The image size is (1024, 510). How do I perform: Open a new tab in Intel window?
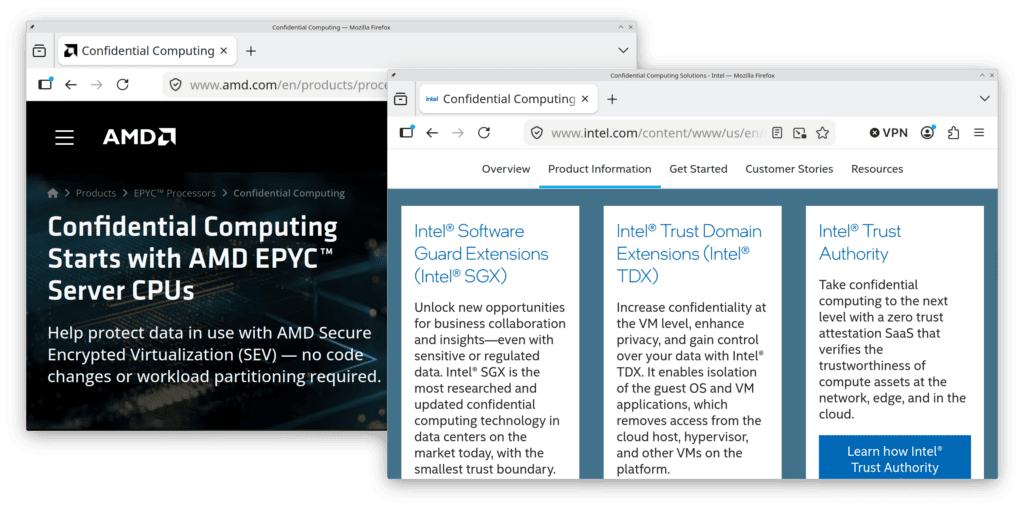(612, 99)
